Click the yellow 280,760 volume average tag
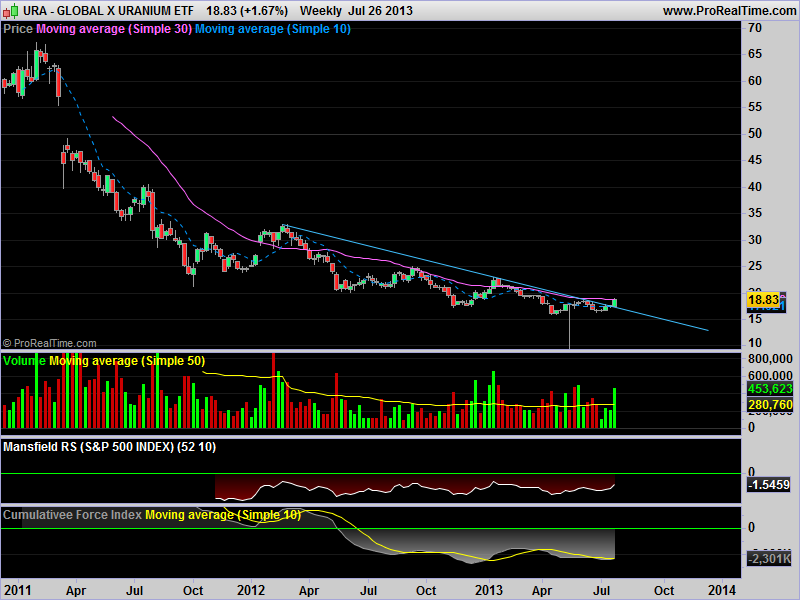800x600 pixels. 769,404
